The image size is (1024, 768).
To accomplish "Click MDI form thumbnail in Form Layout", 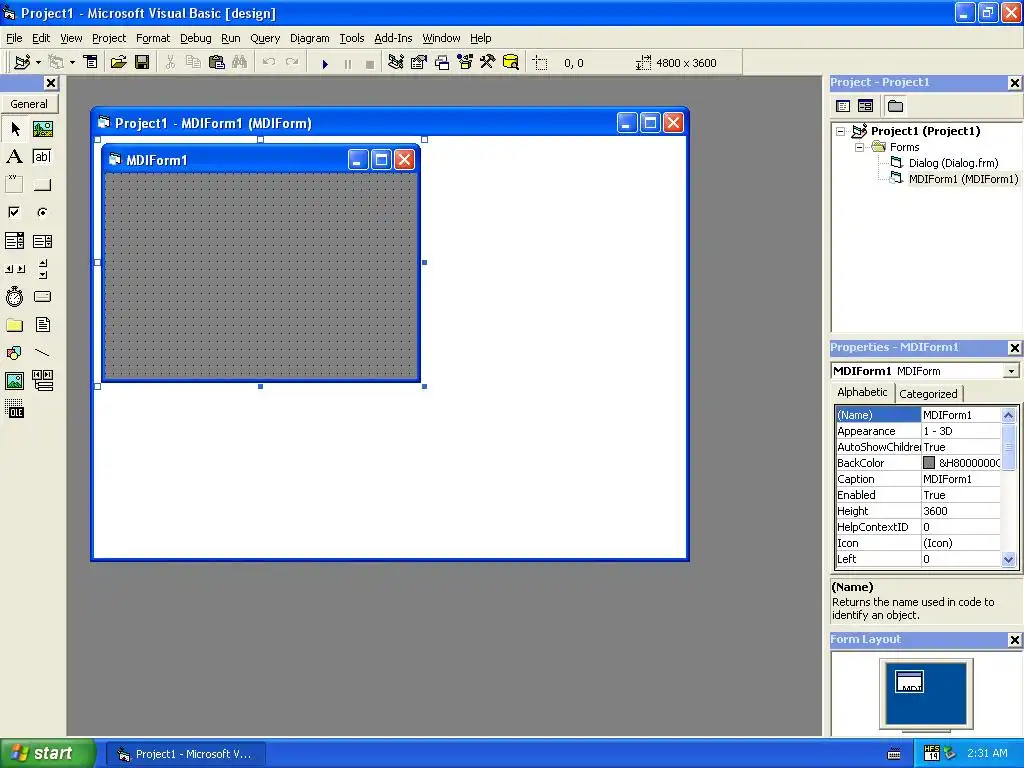I will pyautogui.click(x=909, y=681).
